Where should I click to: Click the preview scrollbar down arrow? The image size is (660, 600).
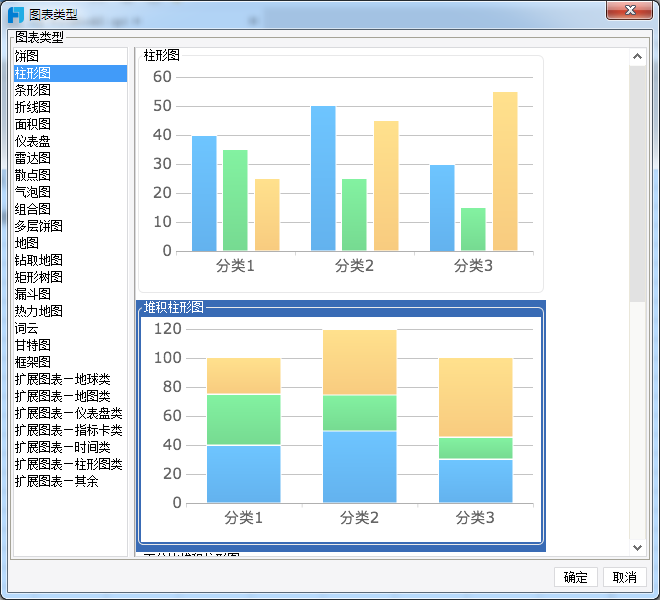point(637,547)
